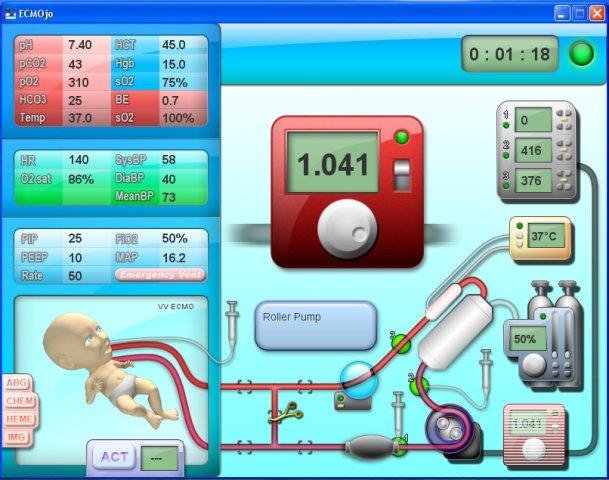Image resolution: width=609 pixels, height=480 pixels.
Task: Click the bubble detector sphere
Action: [358, 381]
